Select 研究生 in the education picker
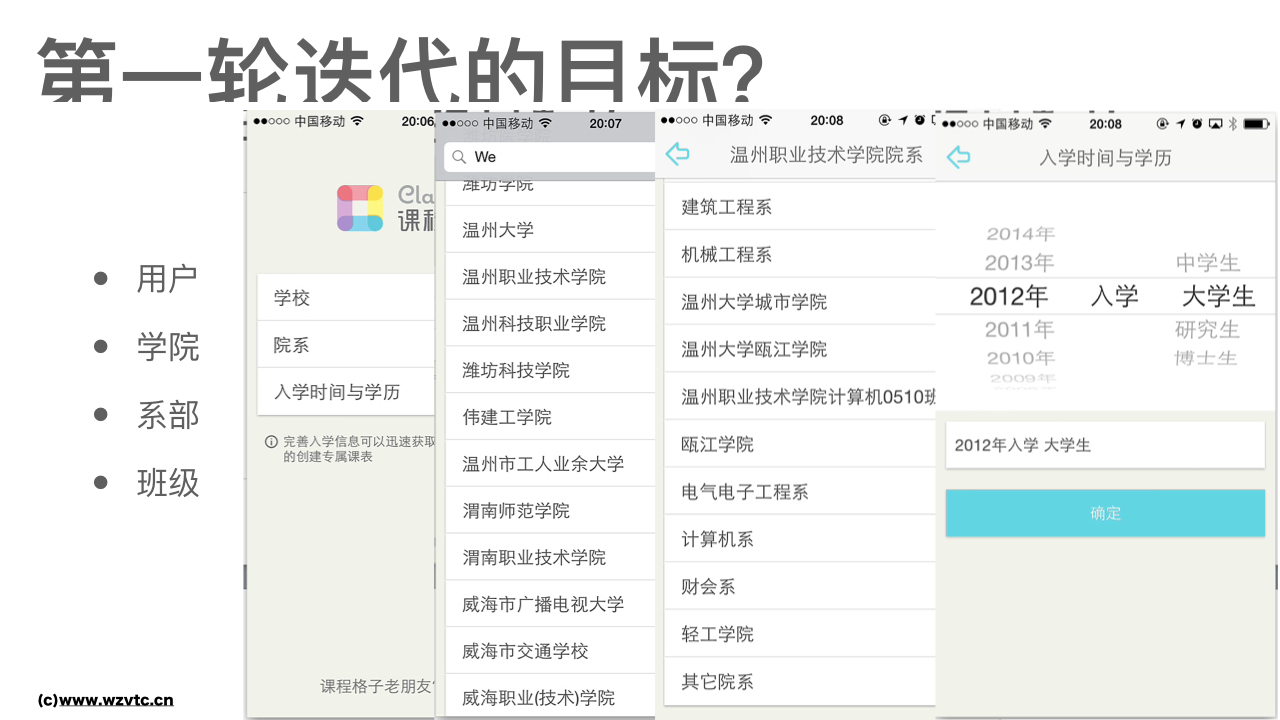Viewport: 1280px width, 720px height. pyautogui.click(x=1207, y=329)
